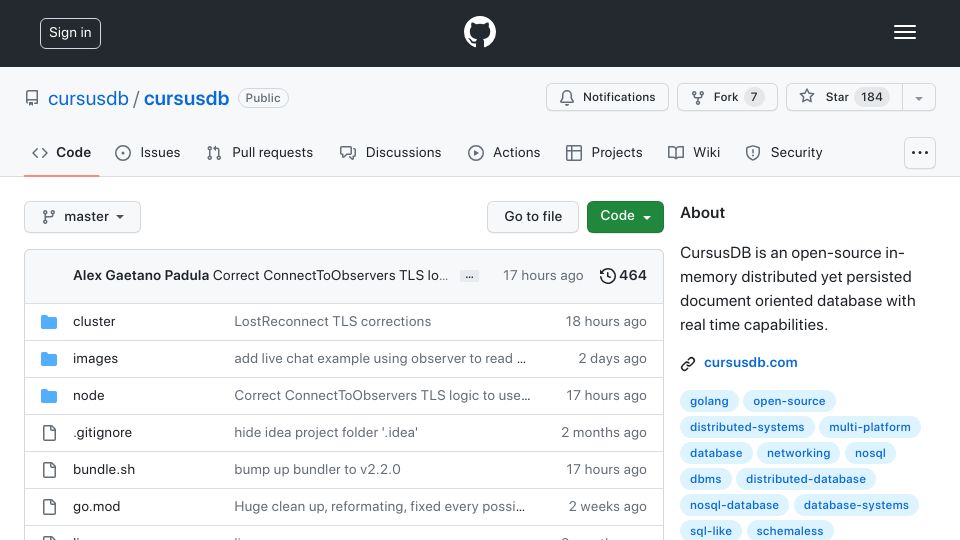Open the Issues tab
This screenshot has width=960, height=540.
(148, 152)
